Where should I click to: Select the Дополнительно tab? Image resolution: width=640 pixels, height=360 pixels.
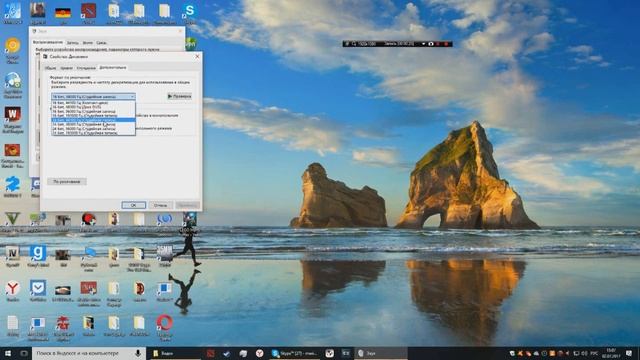[113, 67]
